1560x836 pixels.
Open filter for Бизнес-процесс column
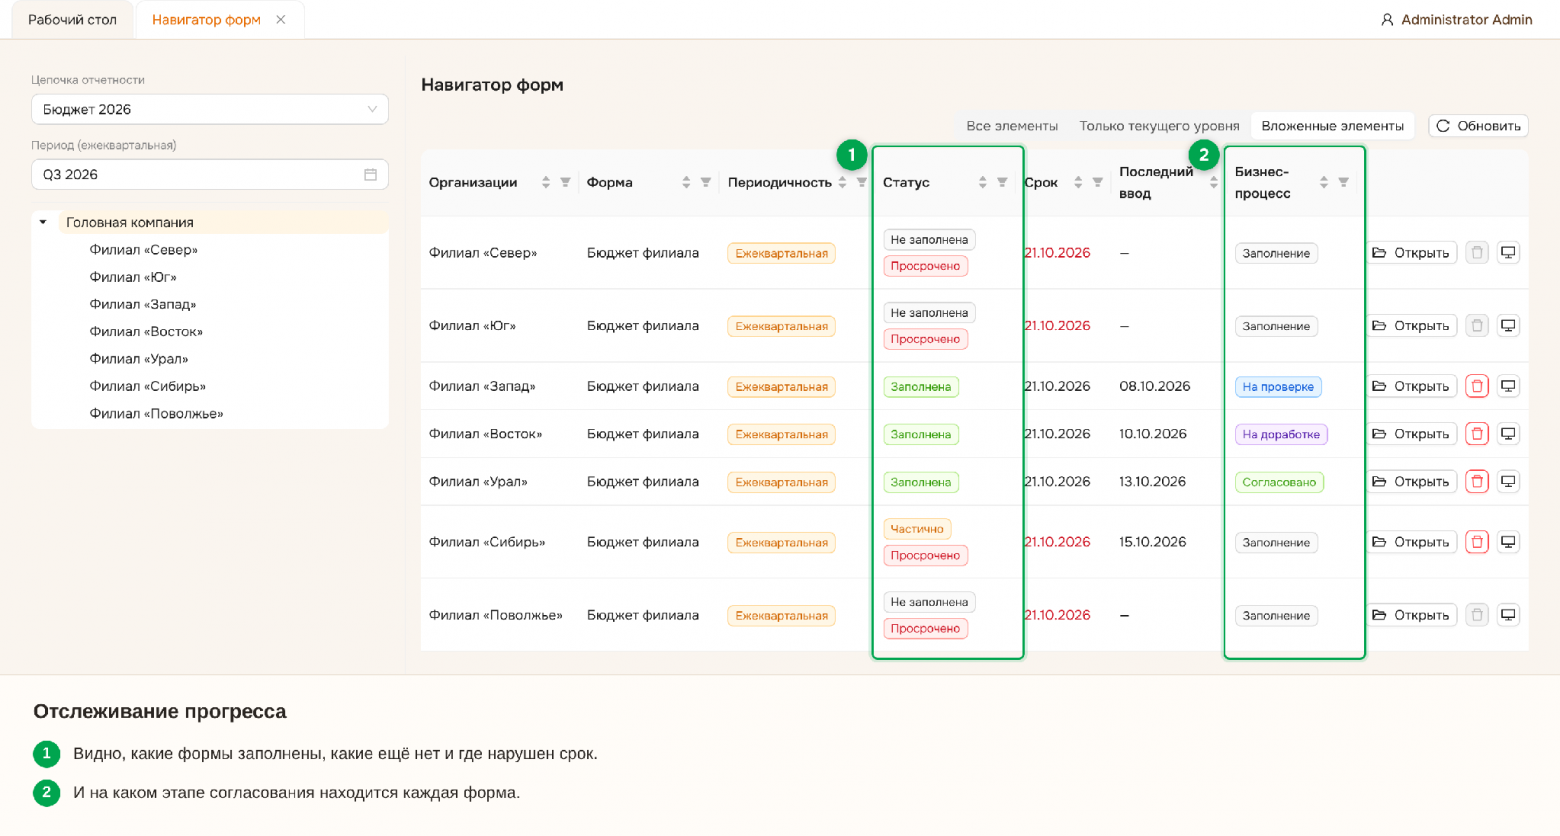coord(1343,182)
